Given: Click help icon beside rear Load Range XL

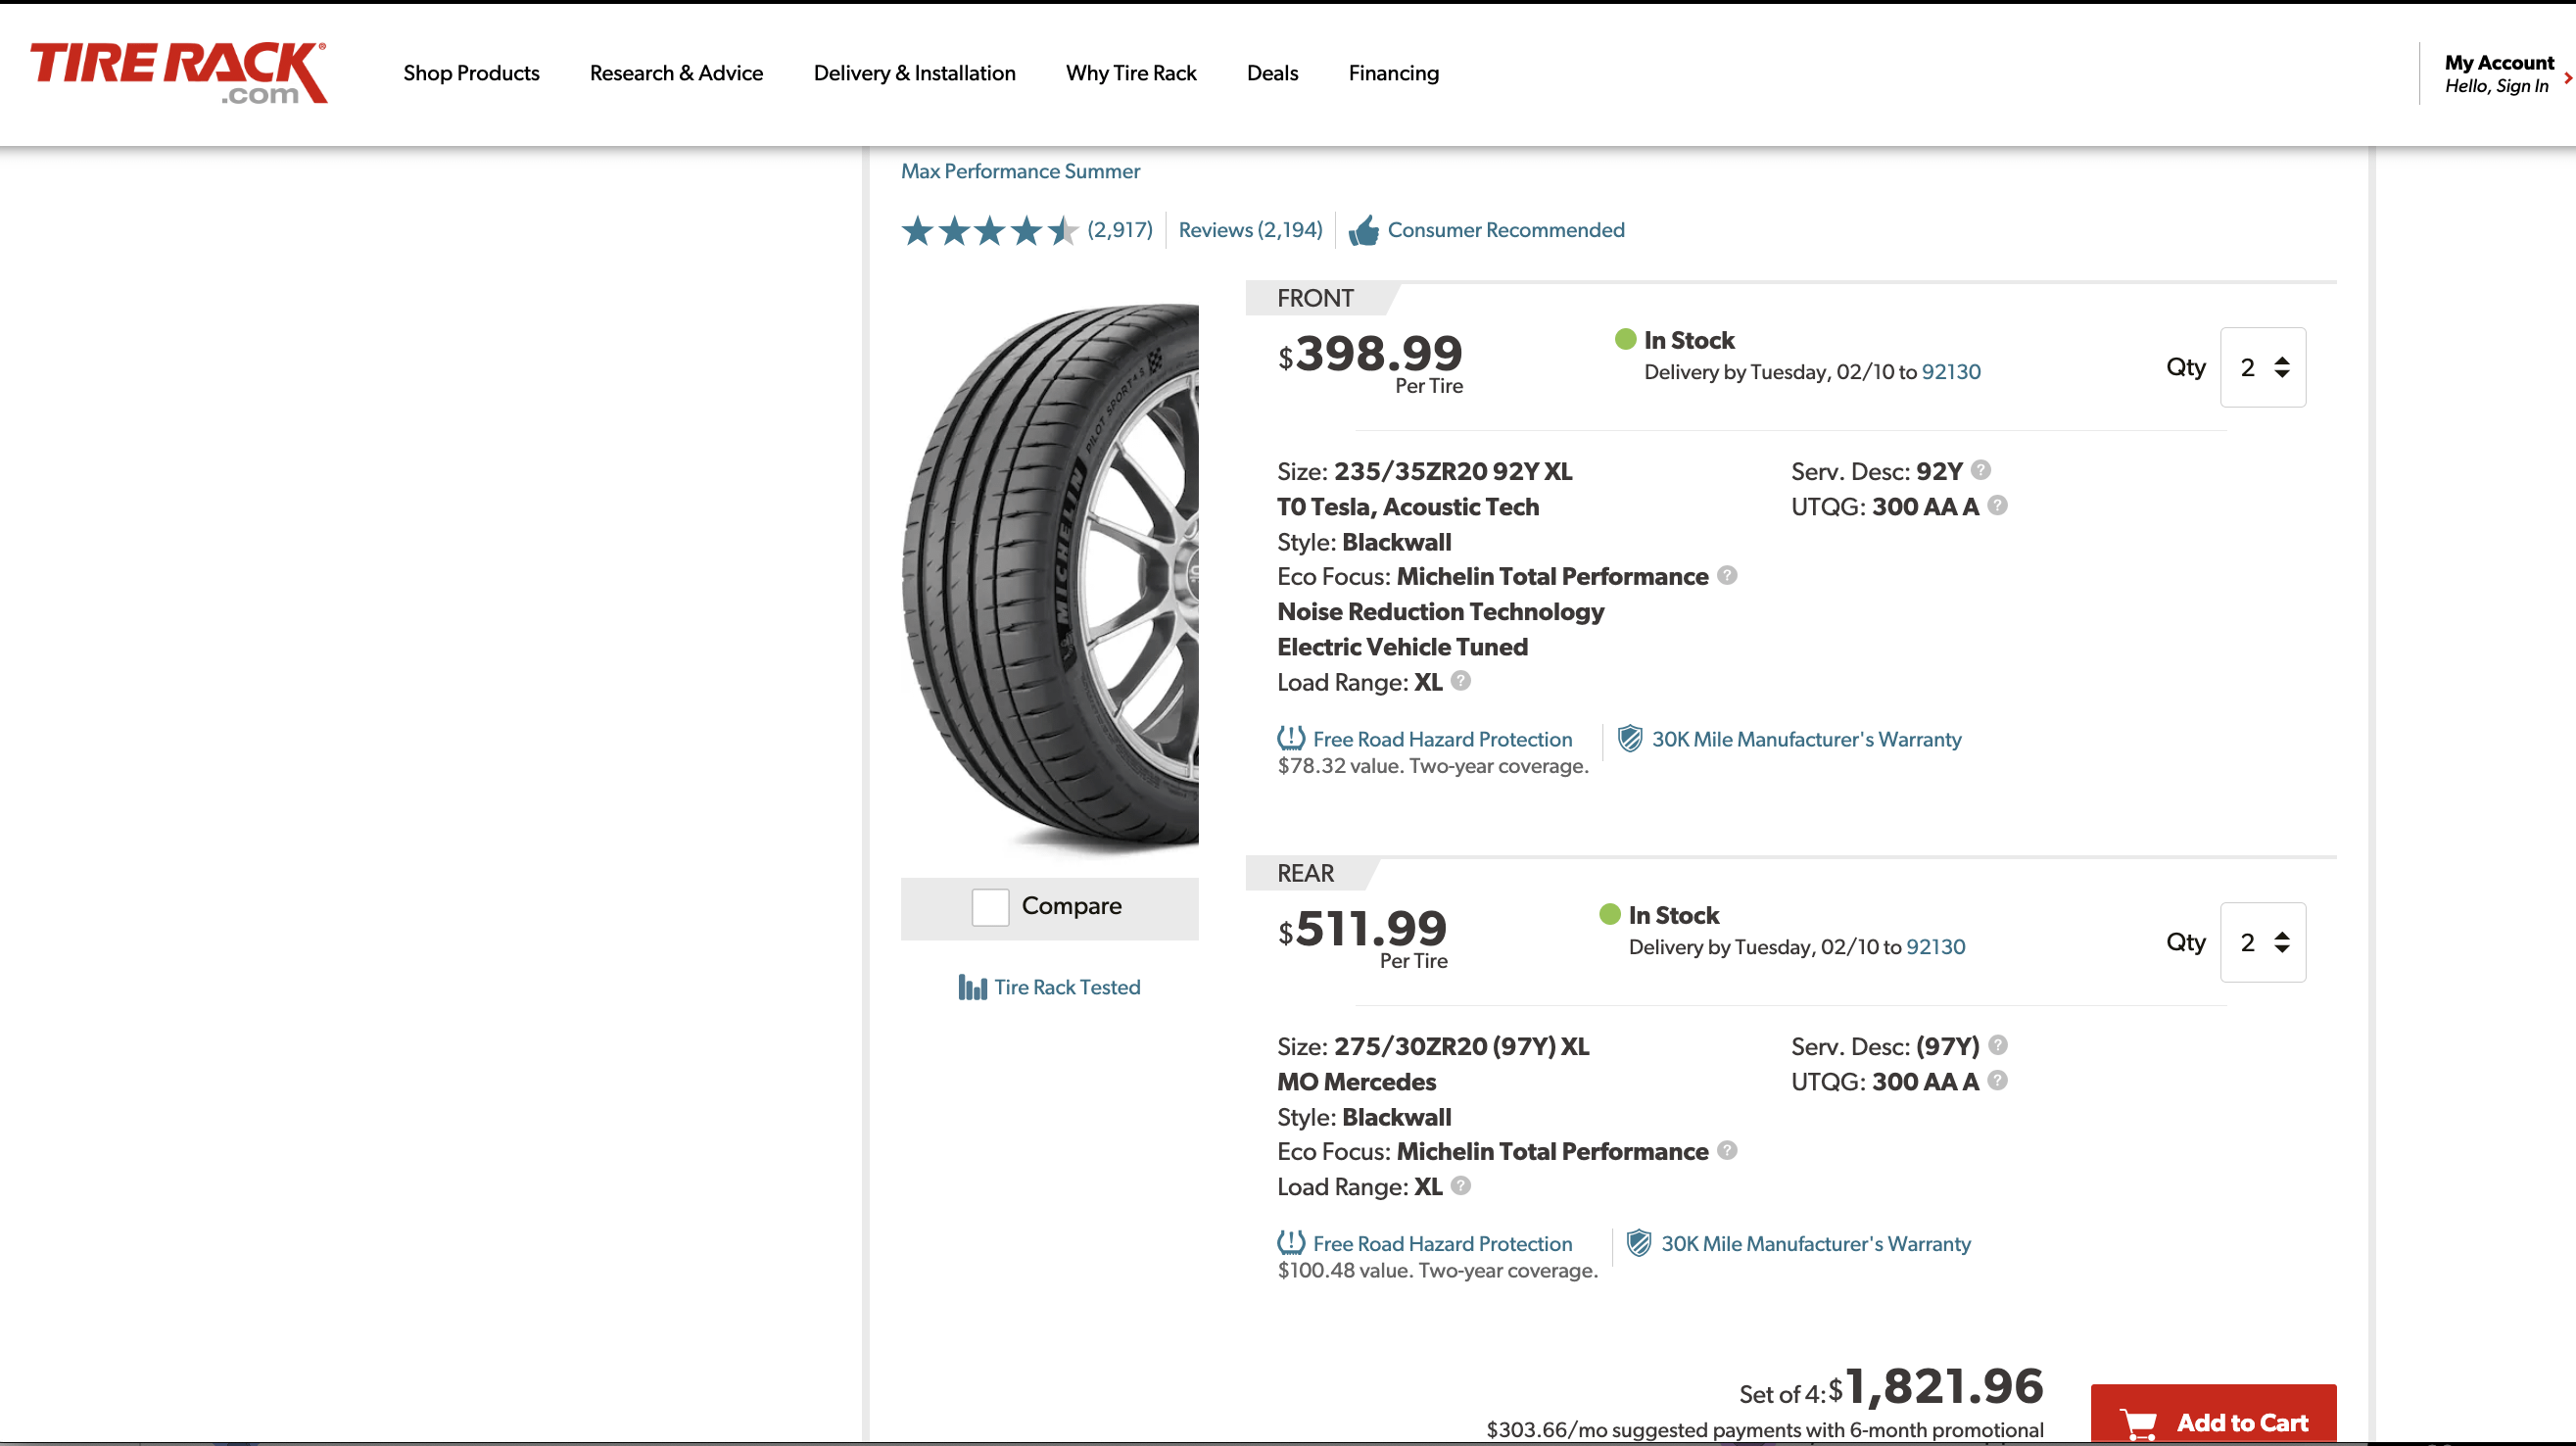Looking at the screenshot, I should click(x=1461, y=1185).
